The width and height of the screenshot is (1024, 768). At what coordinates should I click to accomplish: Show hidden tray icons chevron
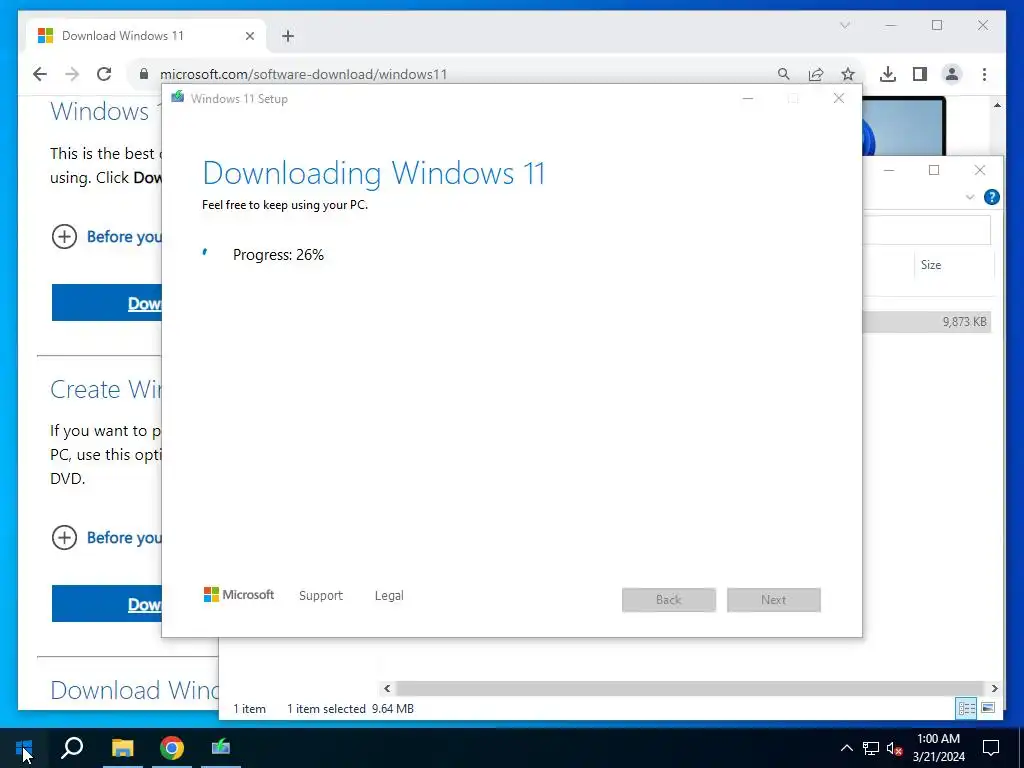click(846, 748)
